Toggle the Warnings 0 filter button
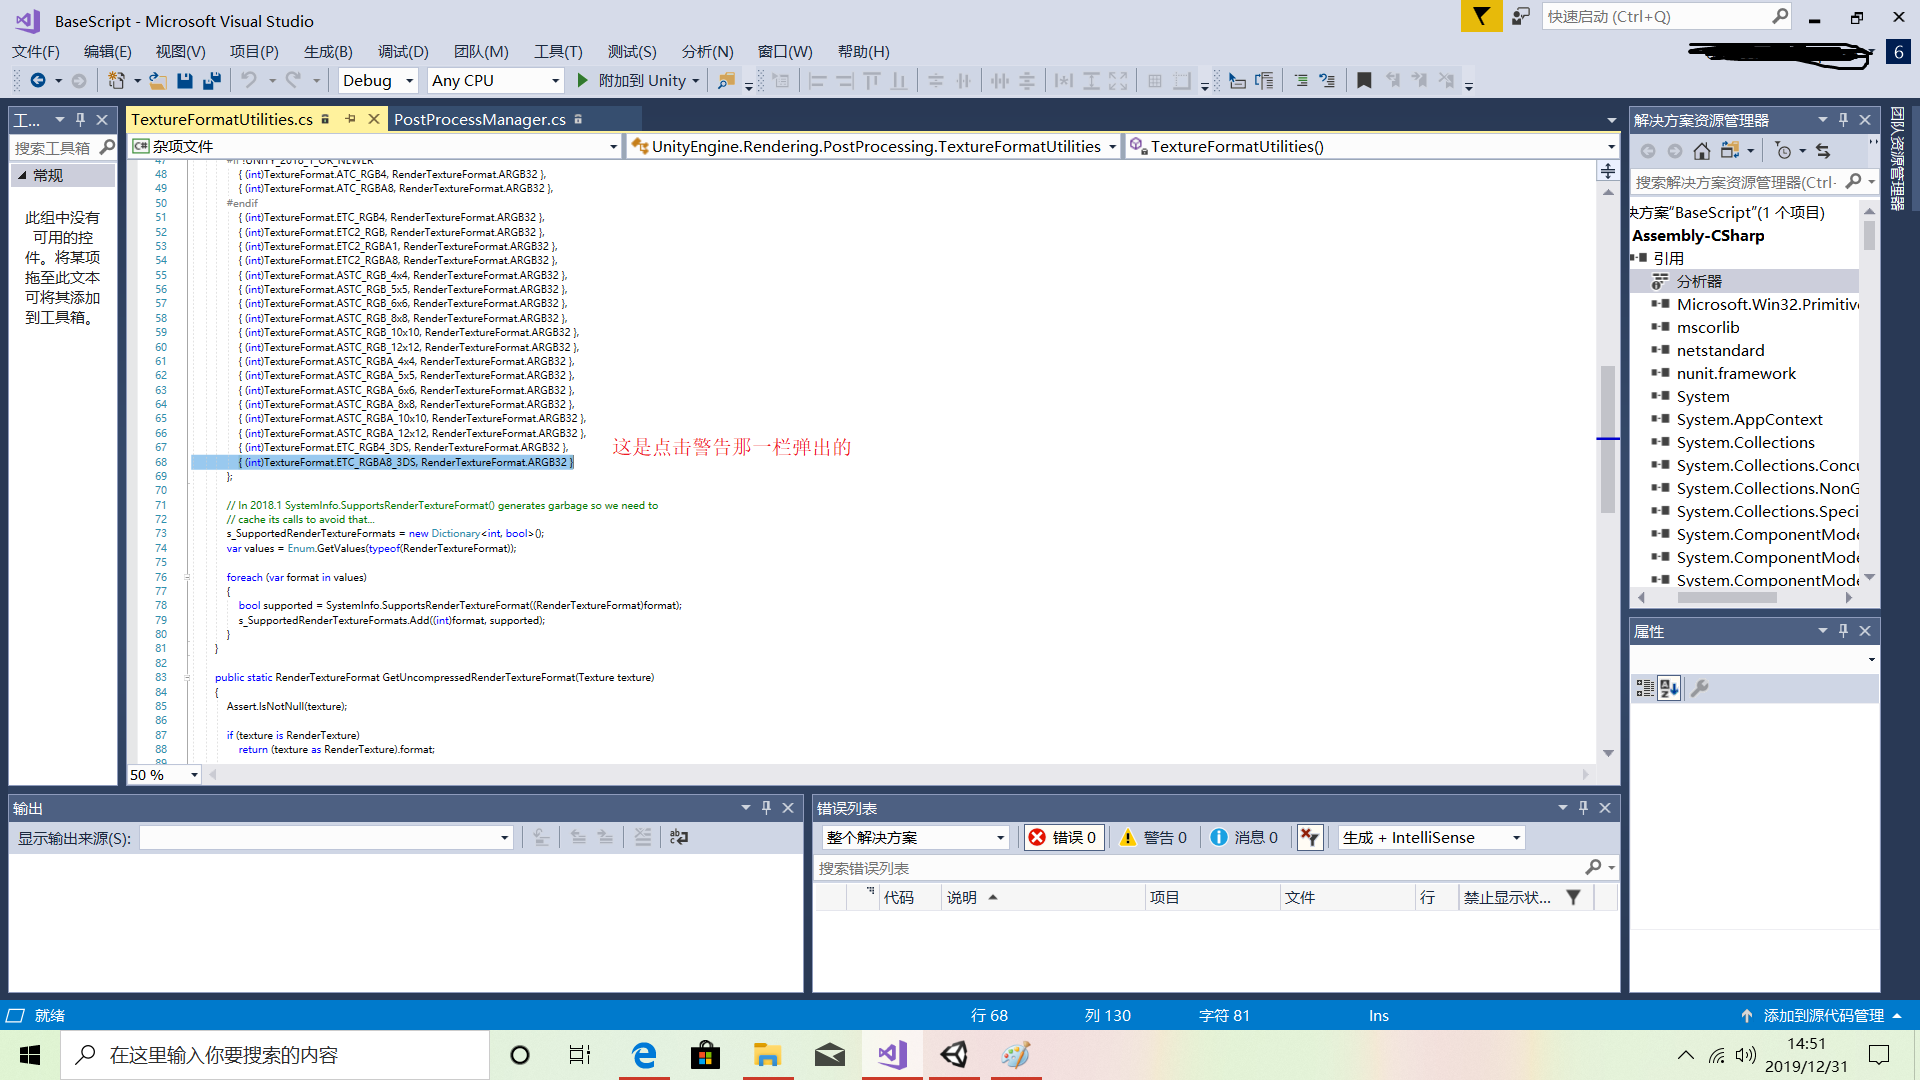 pos(1153,837)
